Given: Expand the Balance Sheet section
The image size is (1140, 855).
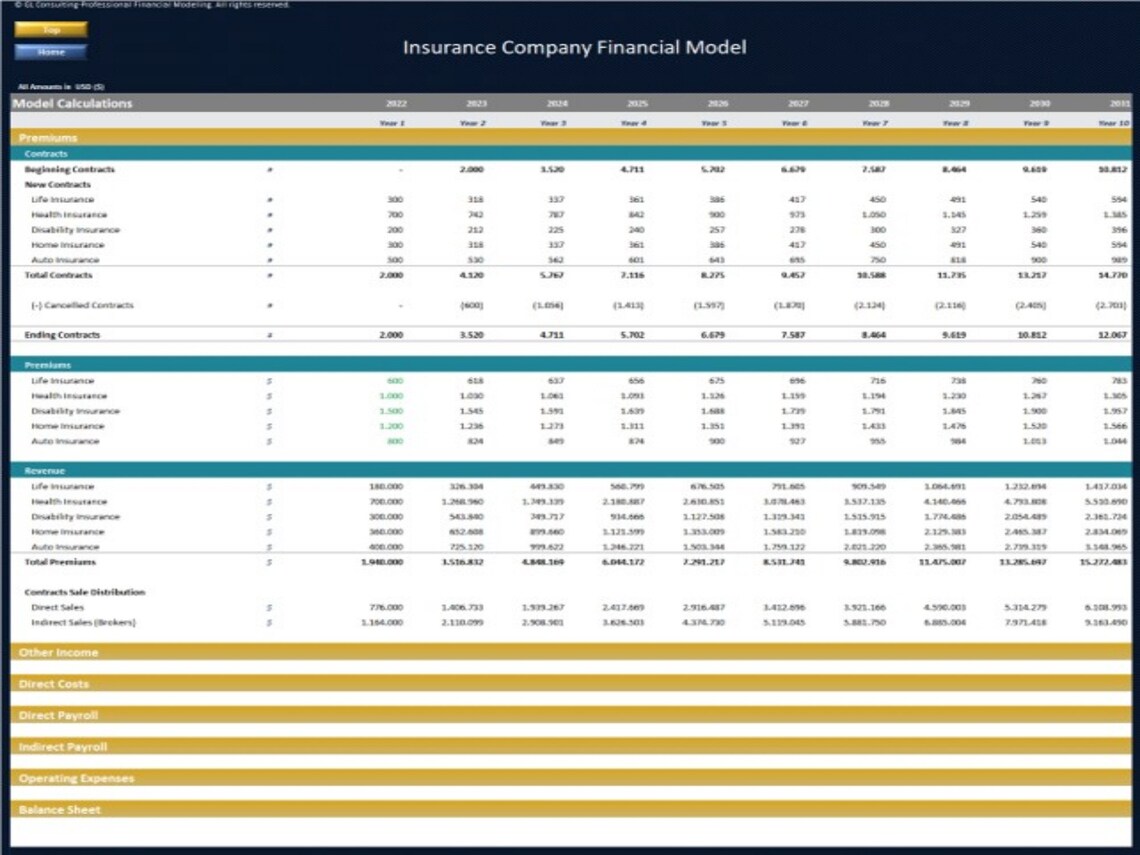Looking at the screenshot, I should 60,808.
